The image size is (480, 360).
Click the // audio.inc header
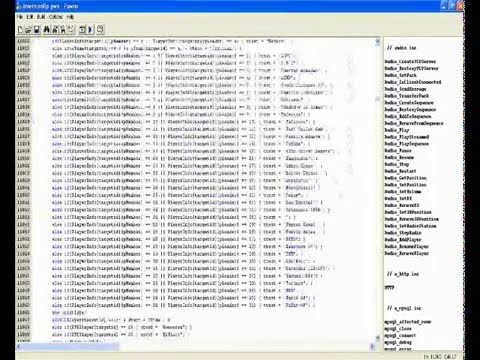tap(401, 48)
